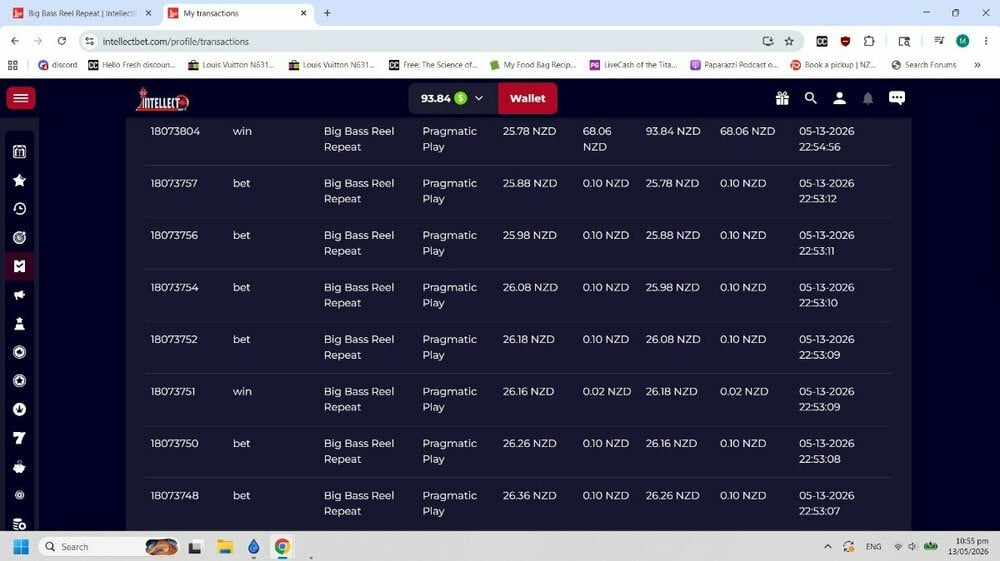The width and height of the screenshot is (1000, 561).
Task: Click timestamp 05-13-2026 22:54:56
Action: tap(827, 139)
